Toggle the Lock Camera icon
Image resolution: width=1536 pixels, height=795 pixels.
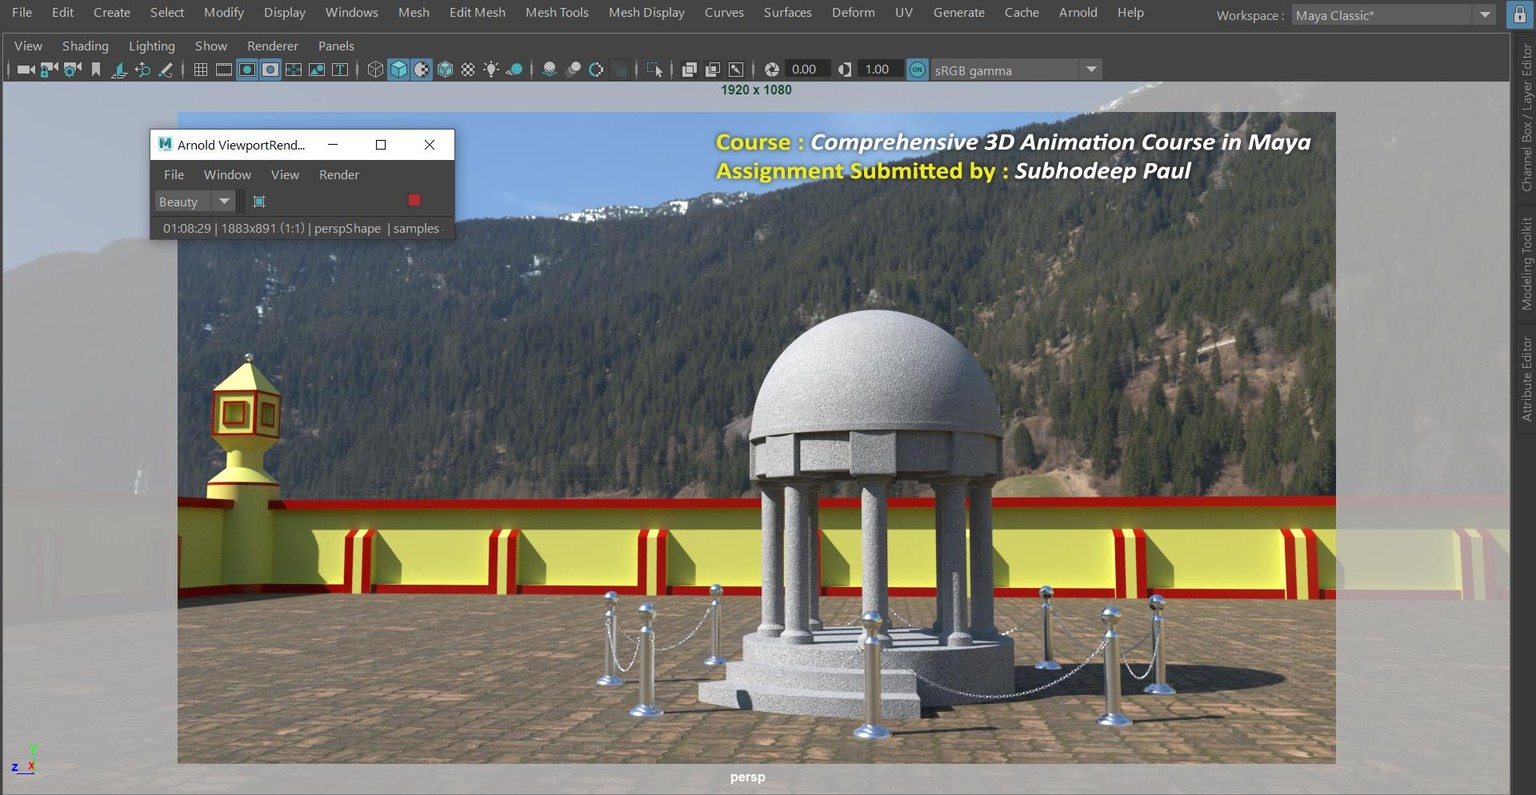click(x=49, y=69)
